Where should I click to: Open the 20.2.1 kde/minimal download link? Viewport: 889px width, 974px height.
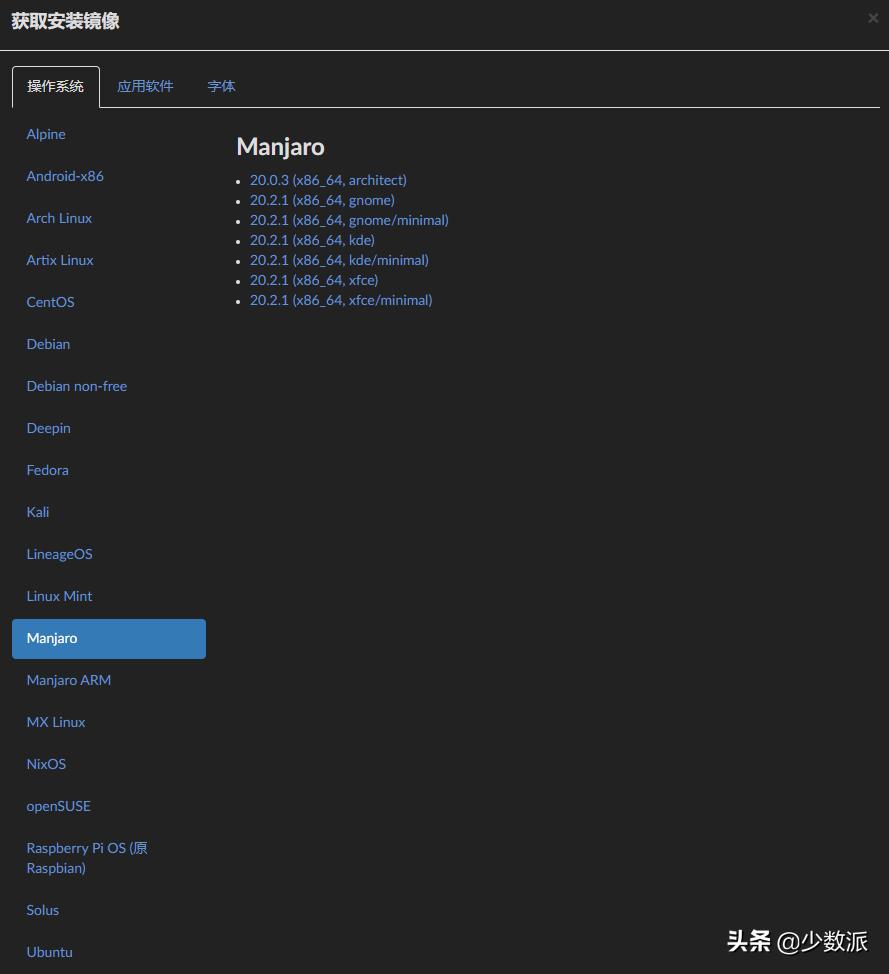pos(339,260)
